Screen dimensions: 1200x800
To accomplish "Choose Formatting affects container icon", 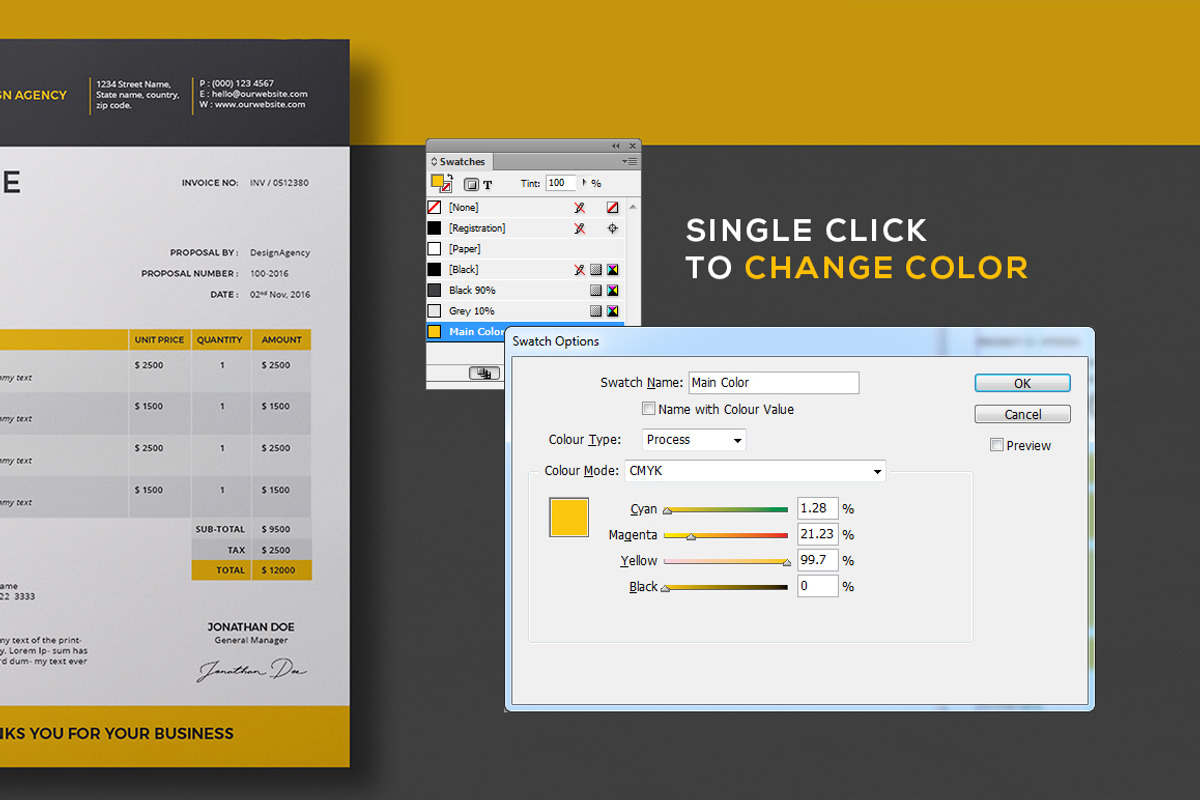I will [x=470, y=184].
